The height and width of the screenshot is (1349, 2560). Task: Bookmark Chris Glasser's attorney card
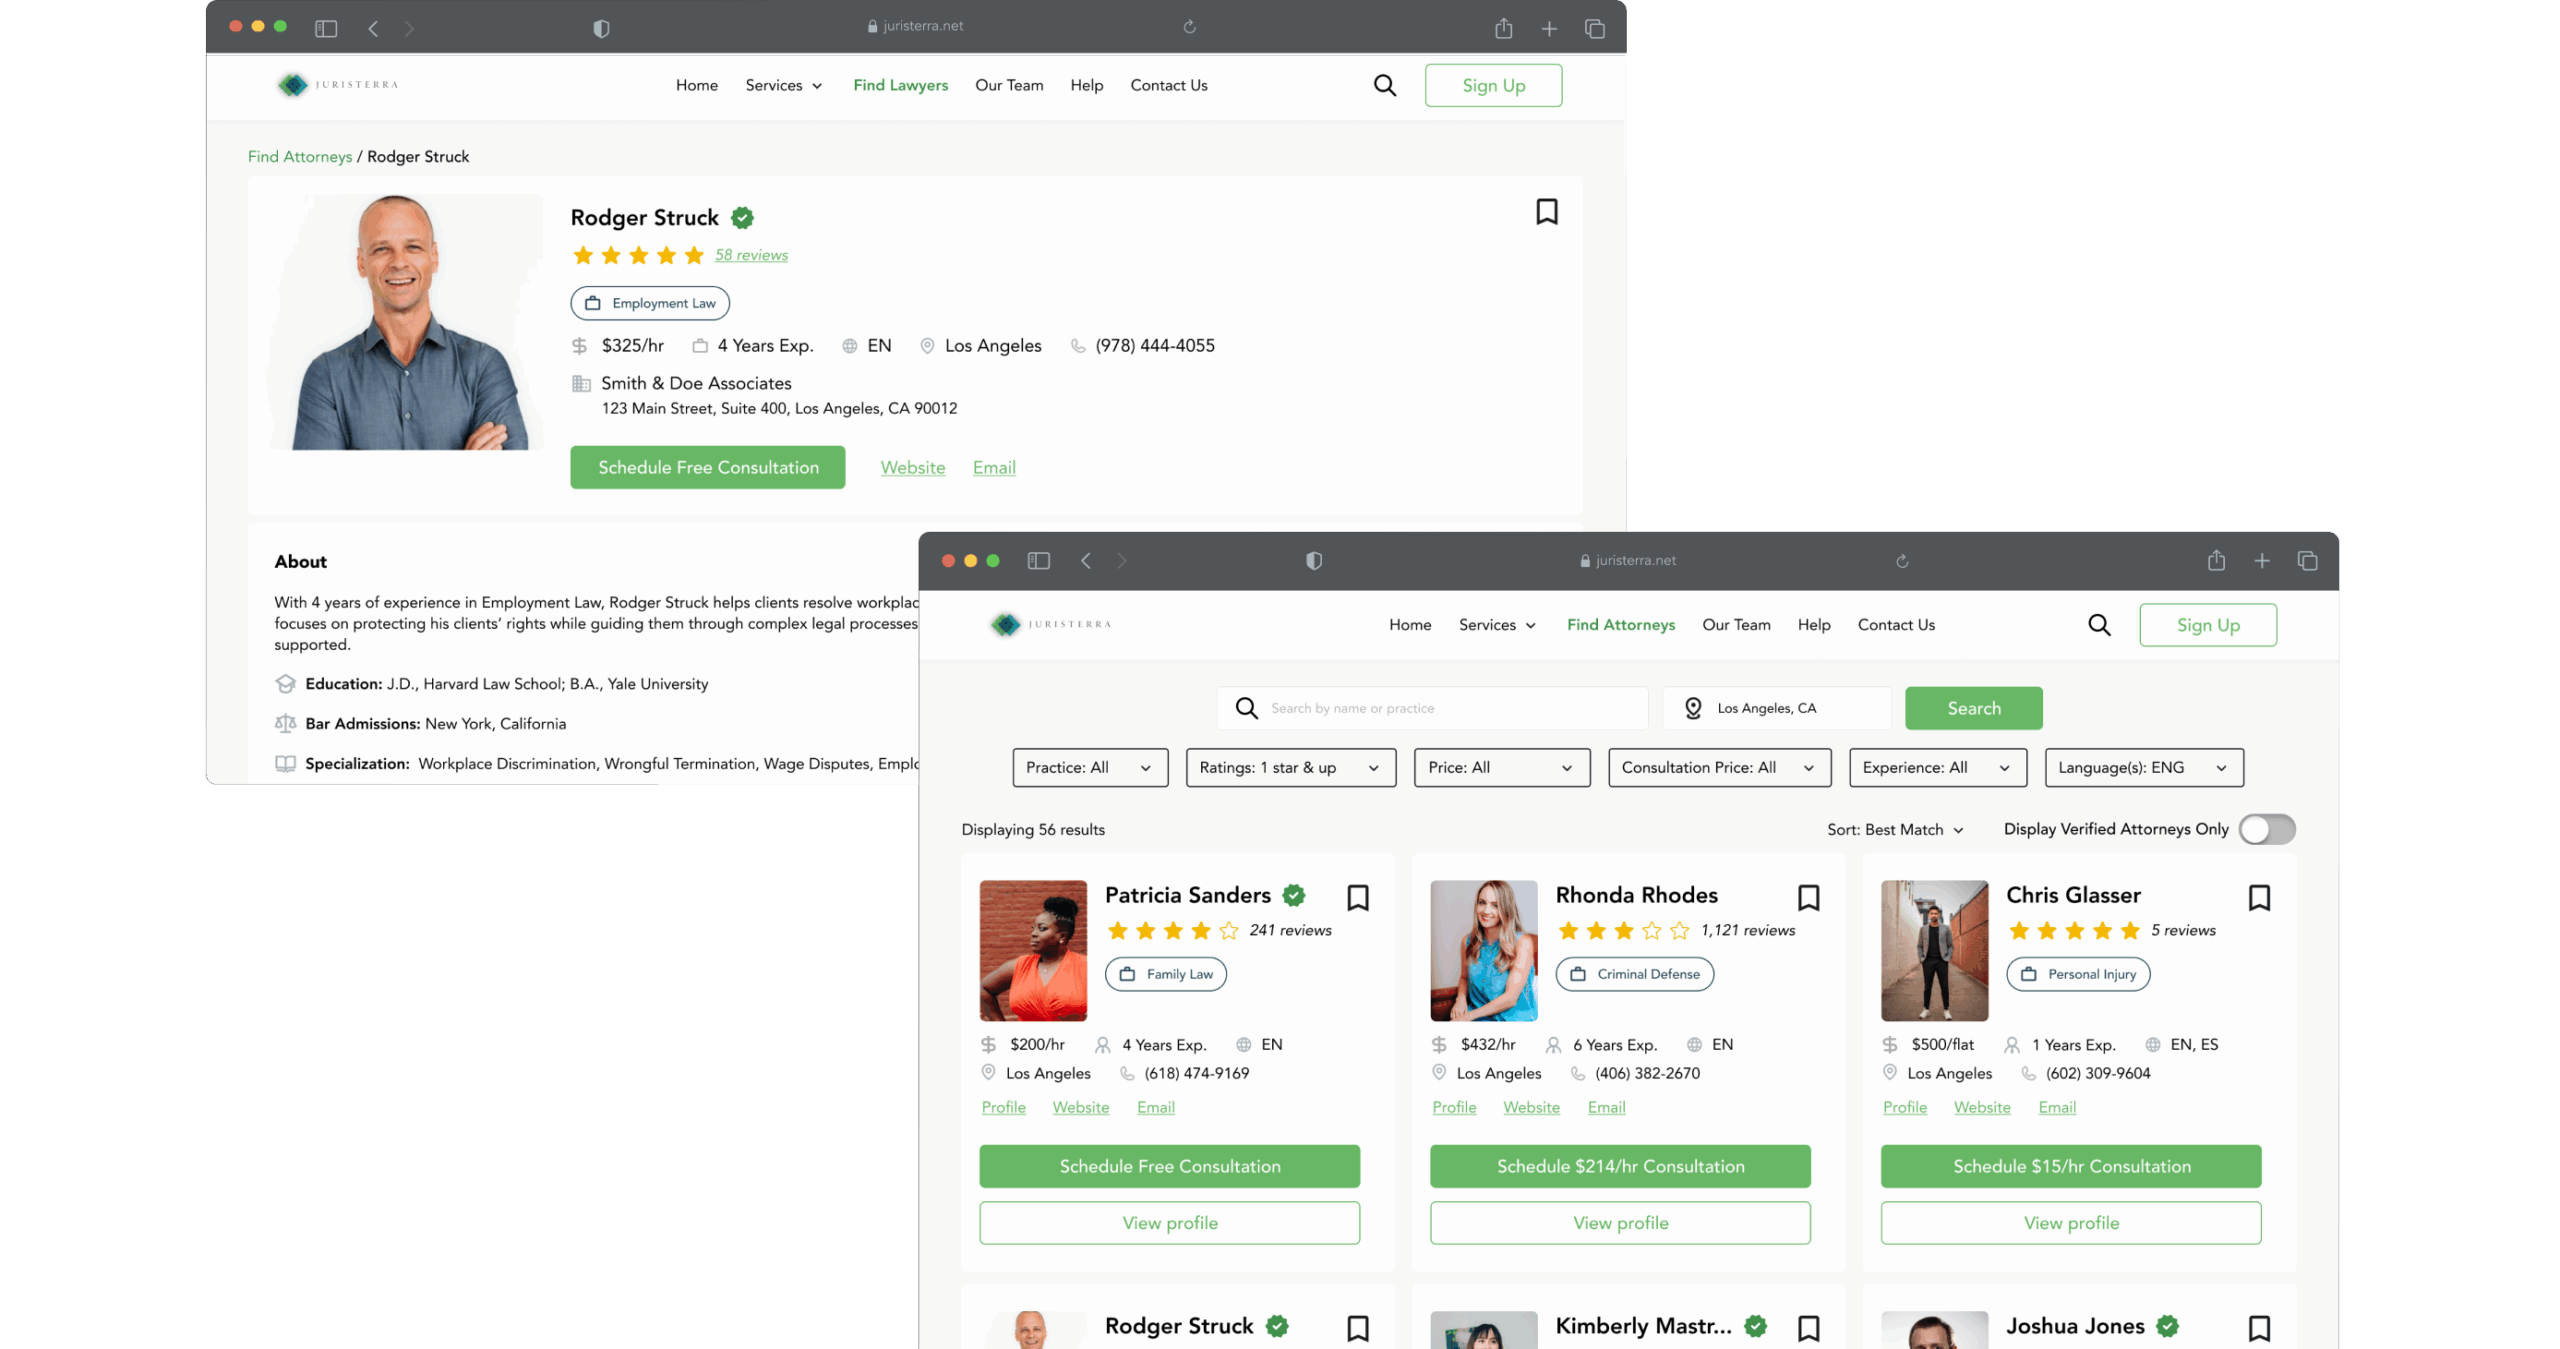[x=2258, y=897]
